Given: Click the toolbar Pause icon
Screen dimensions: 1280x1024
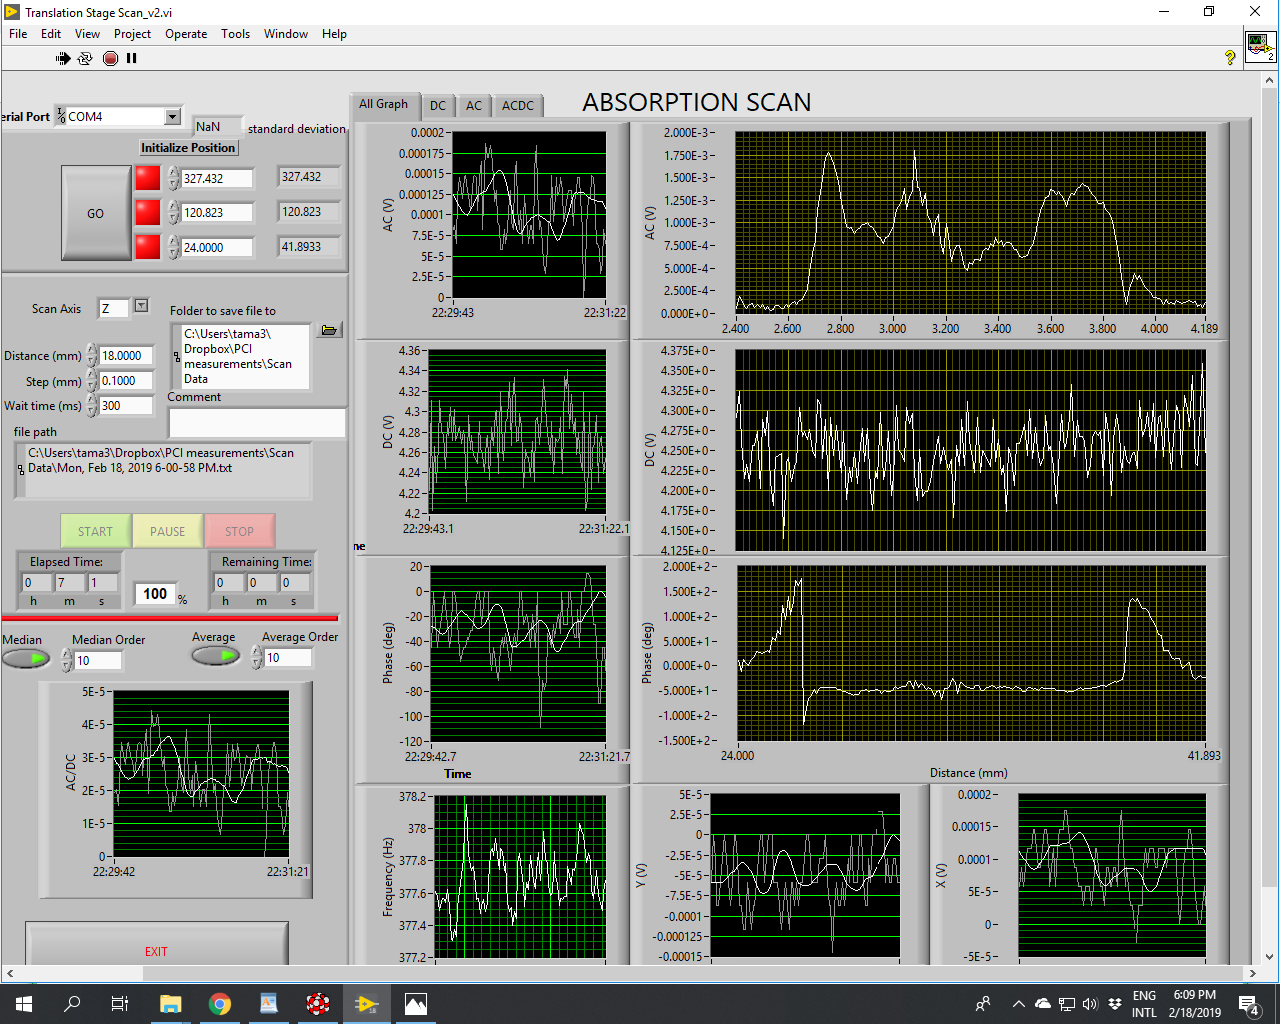Looking at the screenshot, I should 131,58.
